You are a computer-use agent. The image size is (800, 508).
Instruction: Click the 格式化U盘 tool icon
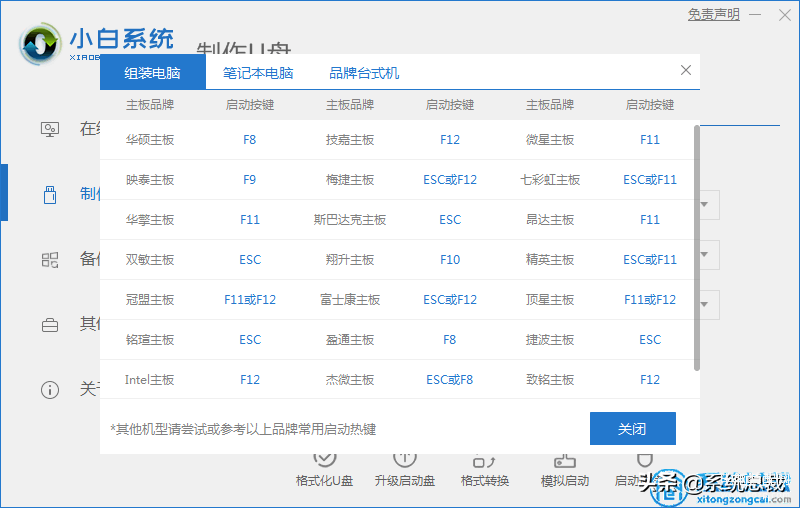[x=324, y=460]
